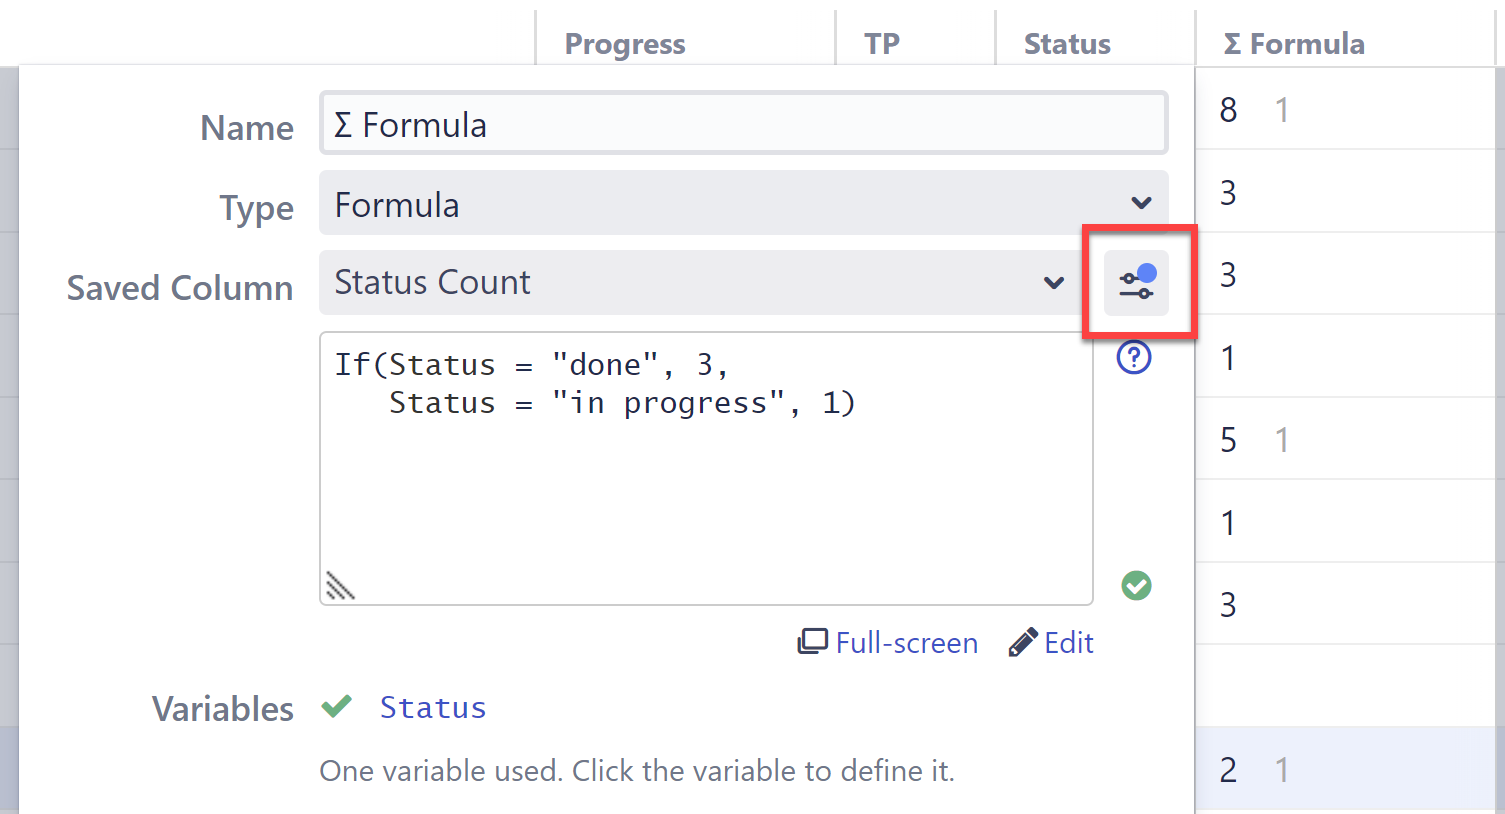Viewport: 1505px width, 814px height.
Task: Open formula editor in Full-screen
Action: tap(905, 643)
